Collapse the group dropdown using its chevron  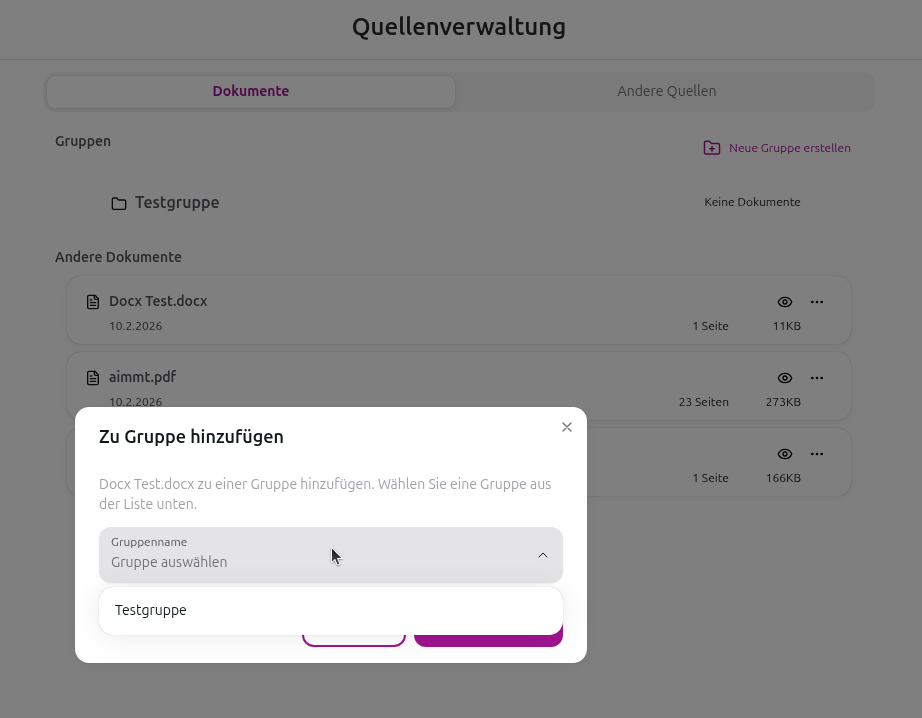tap(543, 555)
